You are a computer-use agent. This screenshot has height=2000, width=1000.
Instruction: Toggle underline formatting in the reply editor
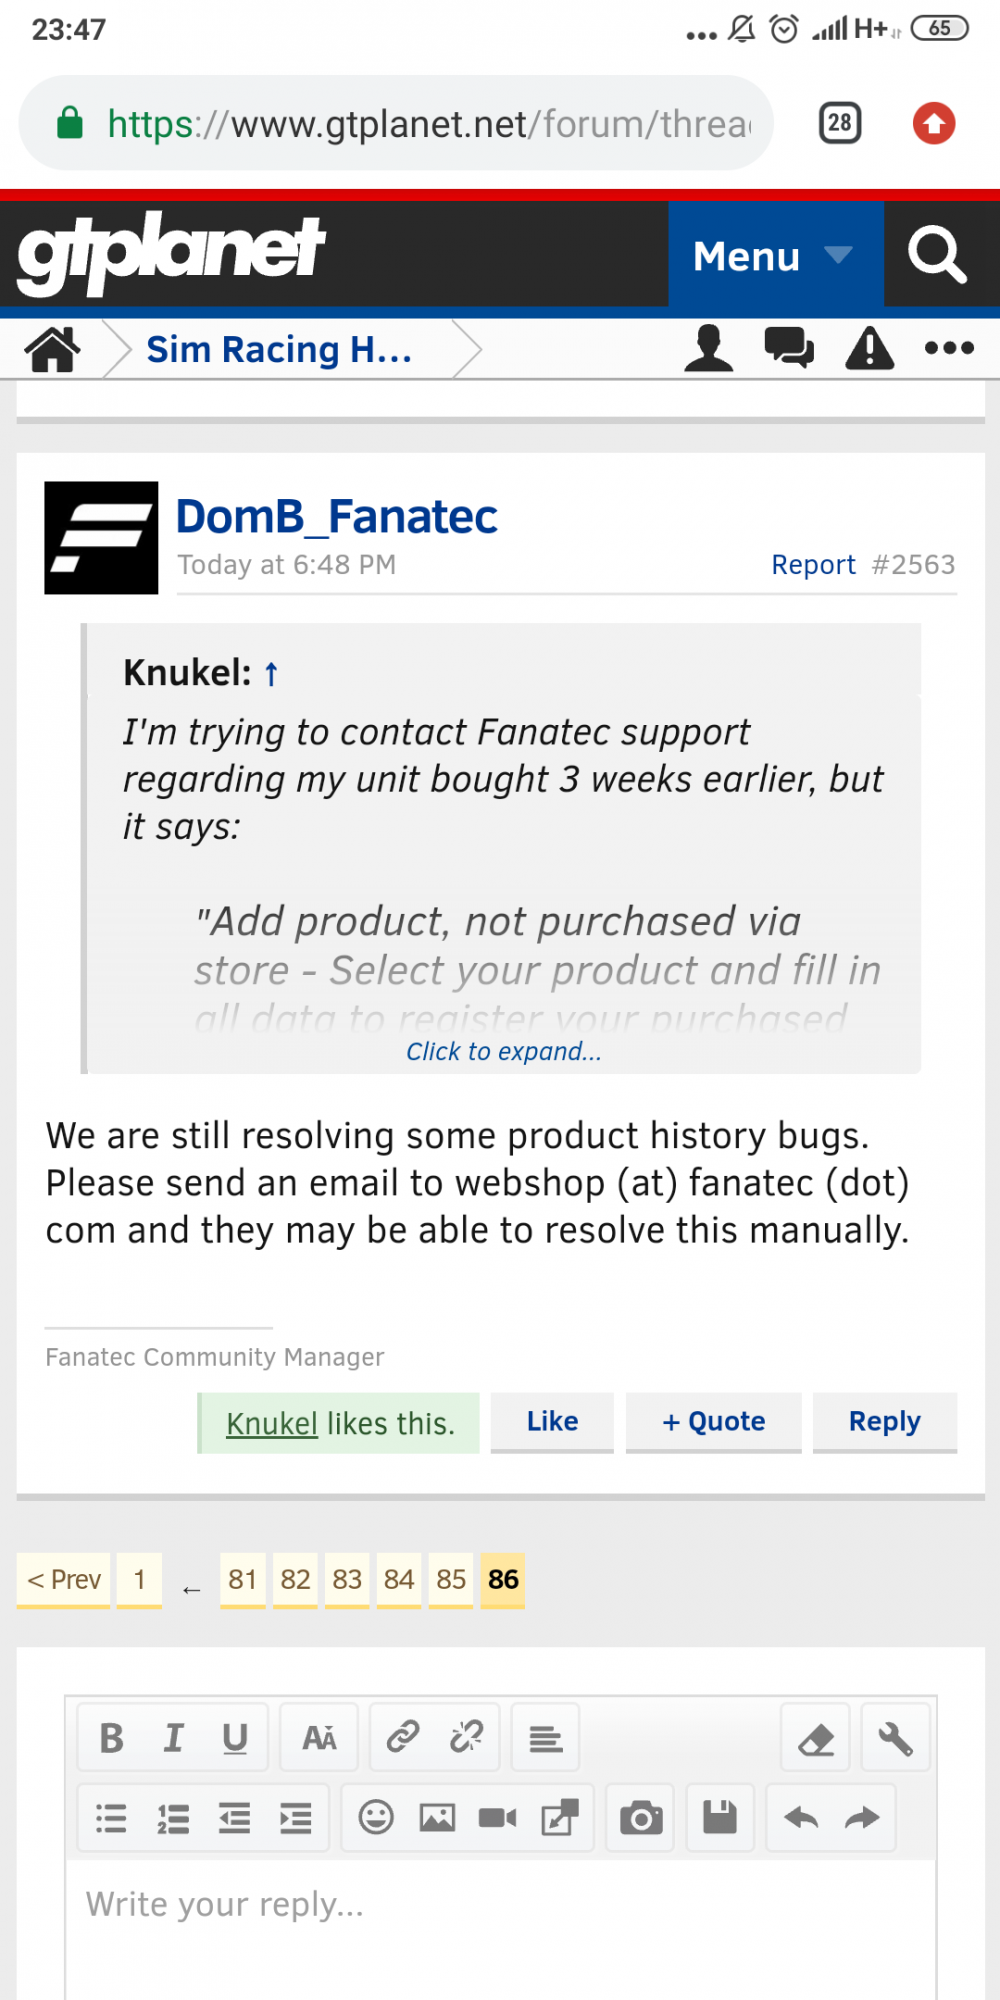pos(235,1738)
